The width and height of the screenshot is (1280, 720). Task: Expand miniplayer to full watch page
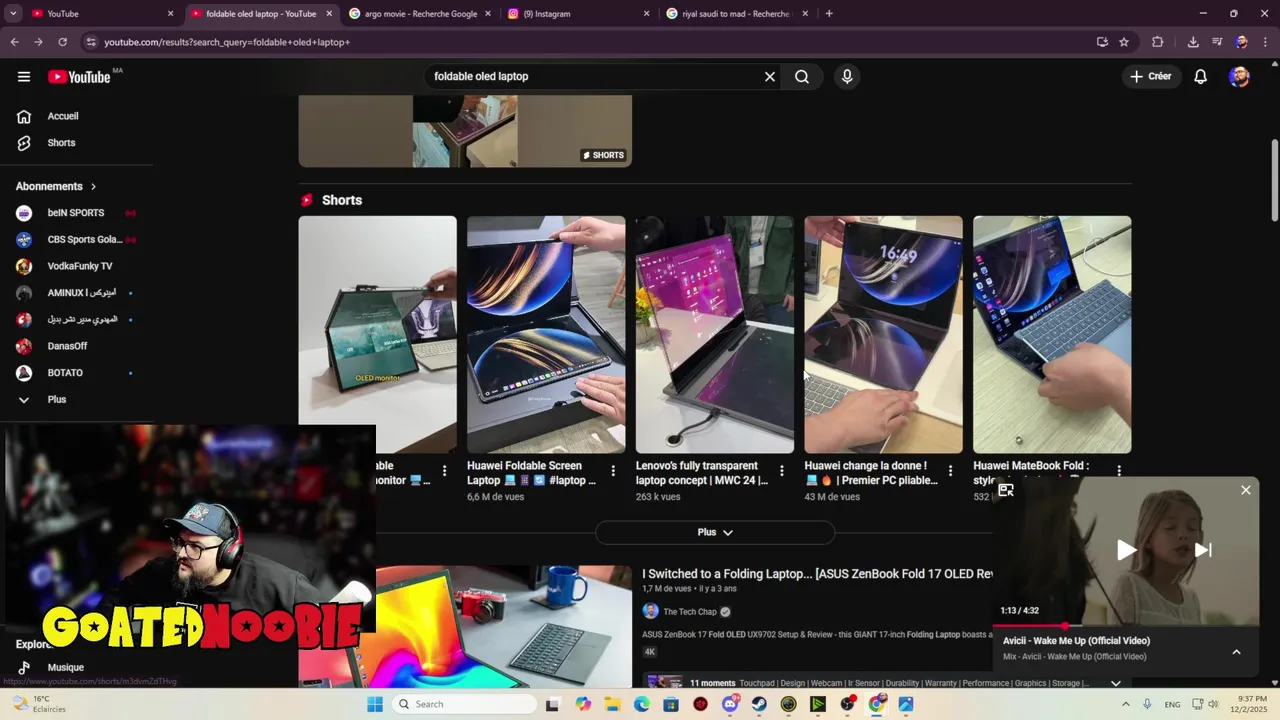pyautogui.click(x=1006, y=490)
